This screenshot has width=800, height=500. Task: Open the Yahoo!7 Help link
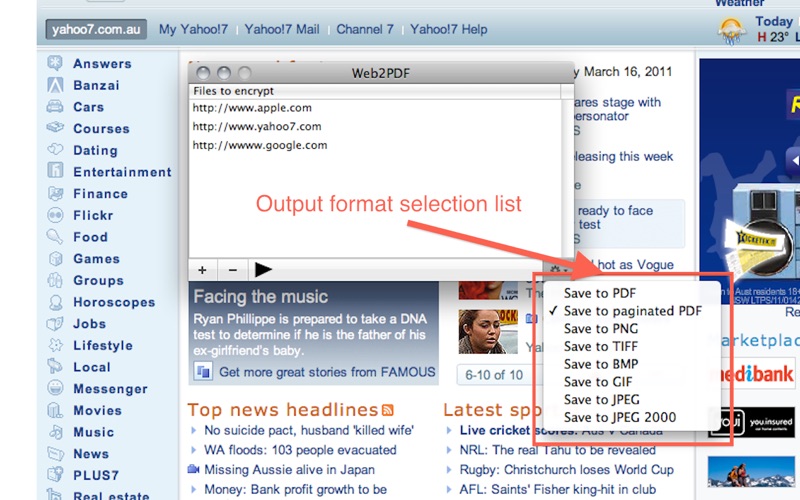(448, 30)
